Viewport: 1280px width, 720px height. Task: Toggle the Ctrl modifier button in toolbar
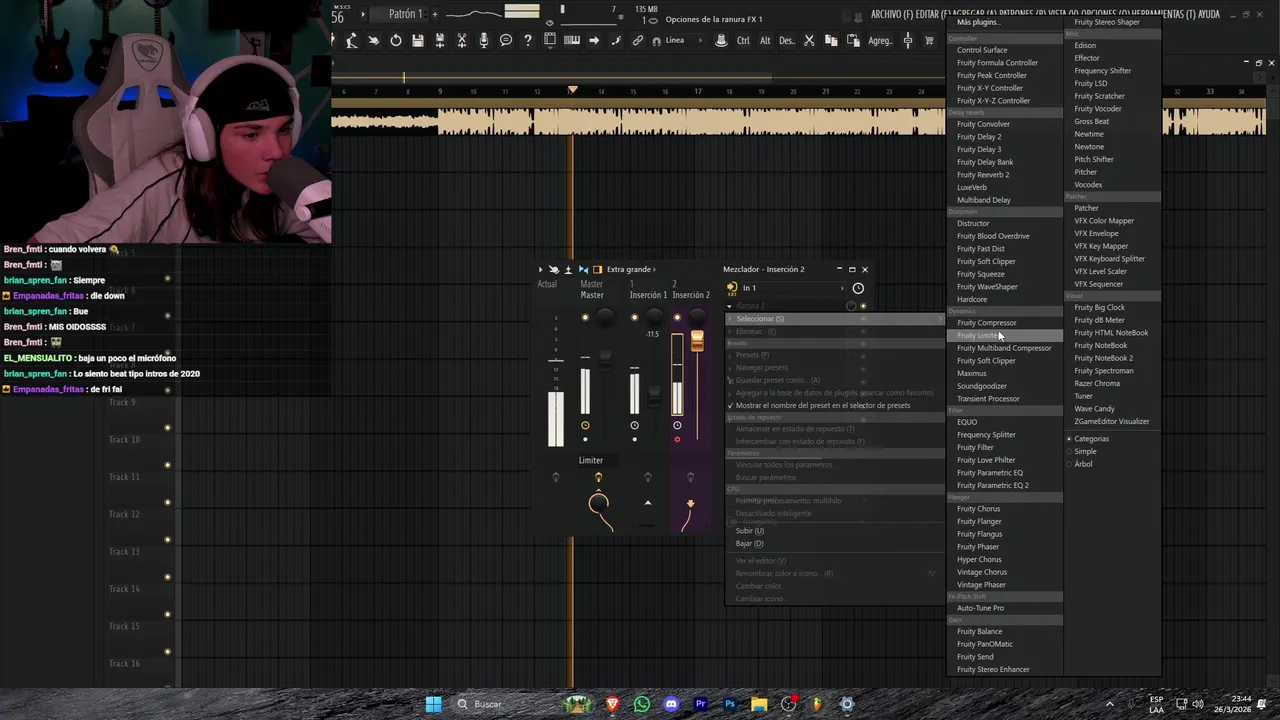(743, 40)
